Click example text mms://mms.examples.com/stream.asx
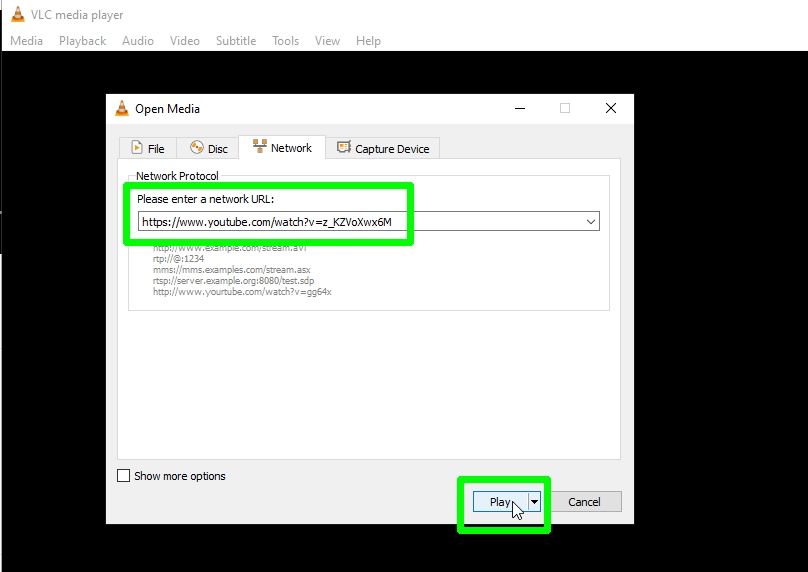 pos(231,270)
